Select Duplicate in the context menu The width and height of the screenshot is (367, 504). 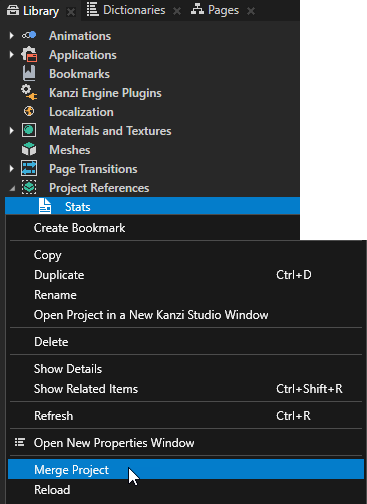[186, 275]
